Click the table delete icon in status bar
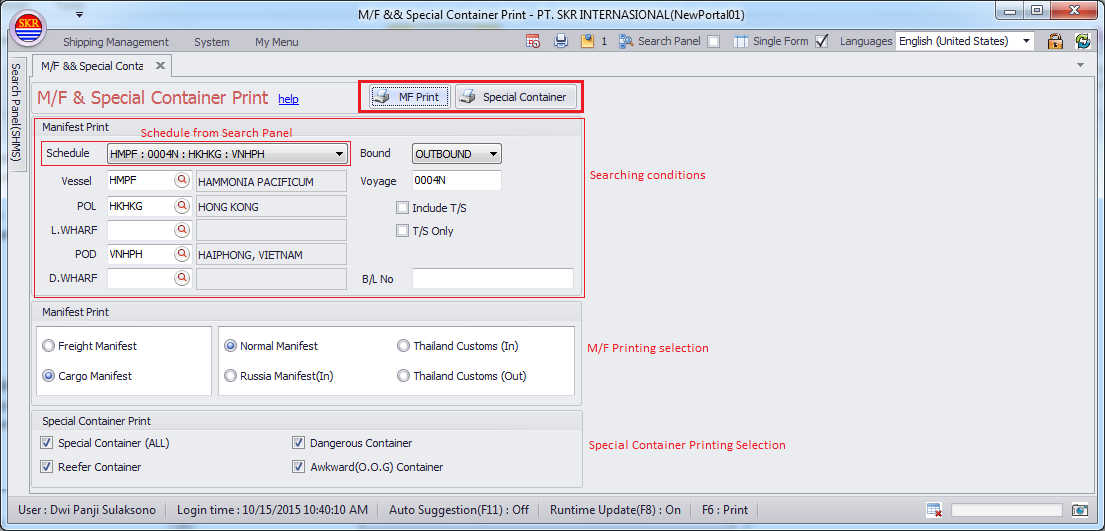The height and width of the screenshot is (531, 1105). (934, 510)
